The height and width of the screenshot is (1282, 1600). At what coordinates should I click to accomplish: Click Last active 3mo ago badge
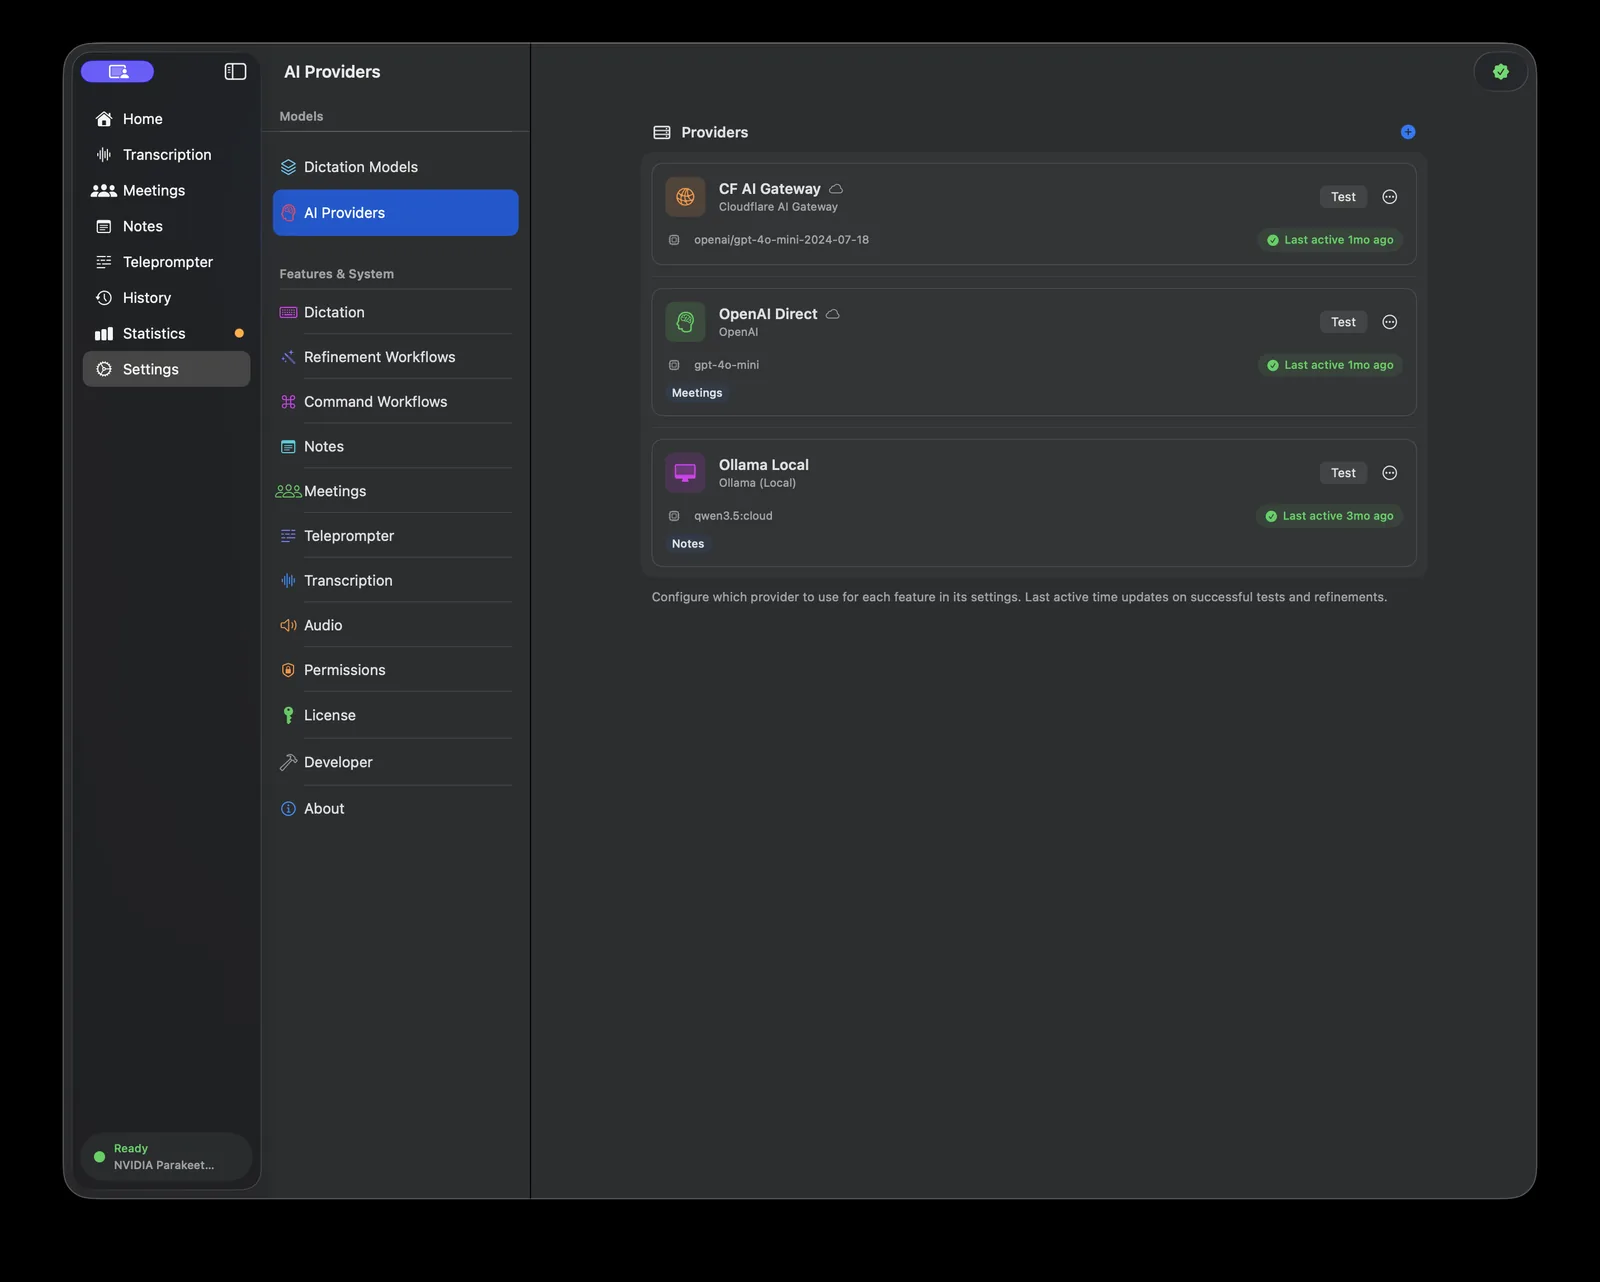tap(1329, 516)
